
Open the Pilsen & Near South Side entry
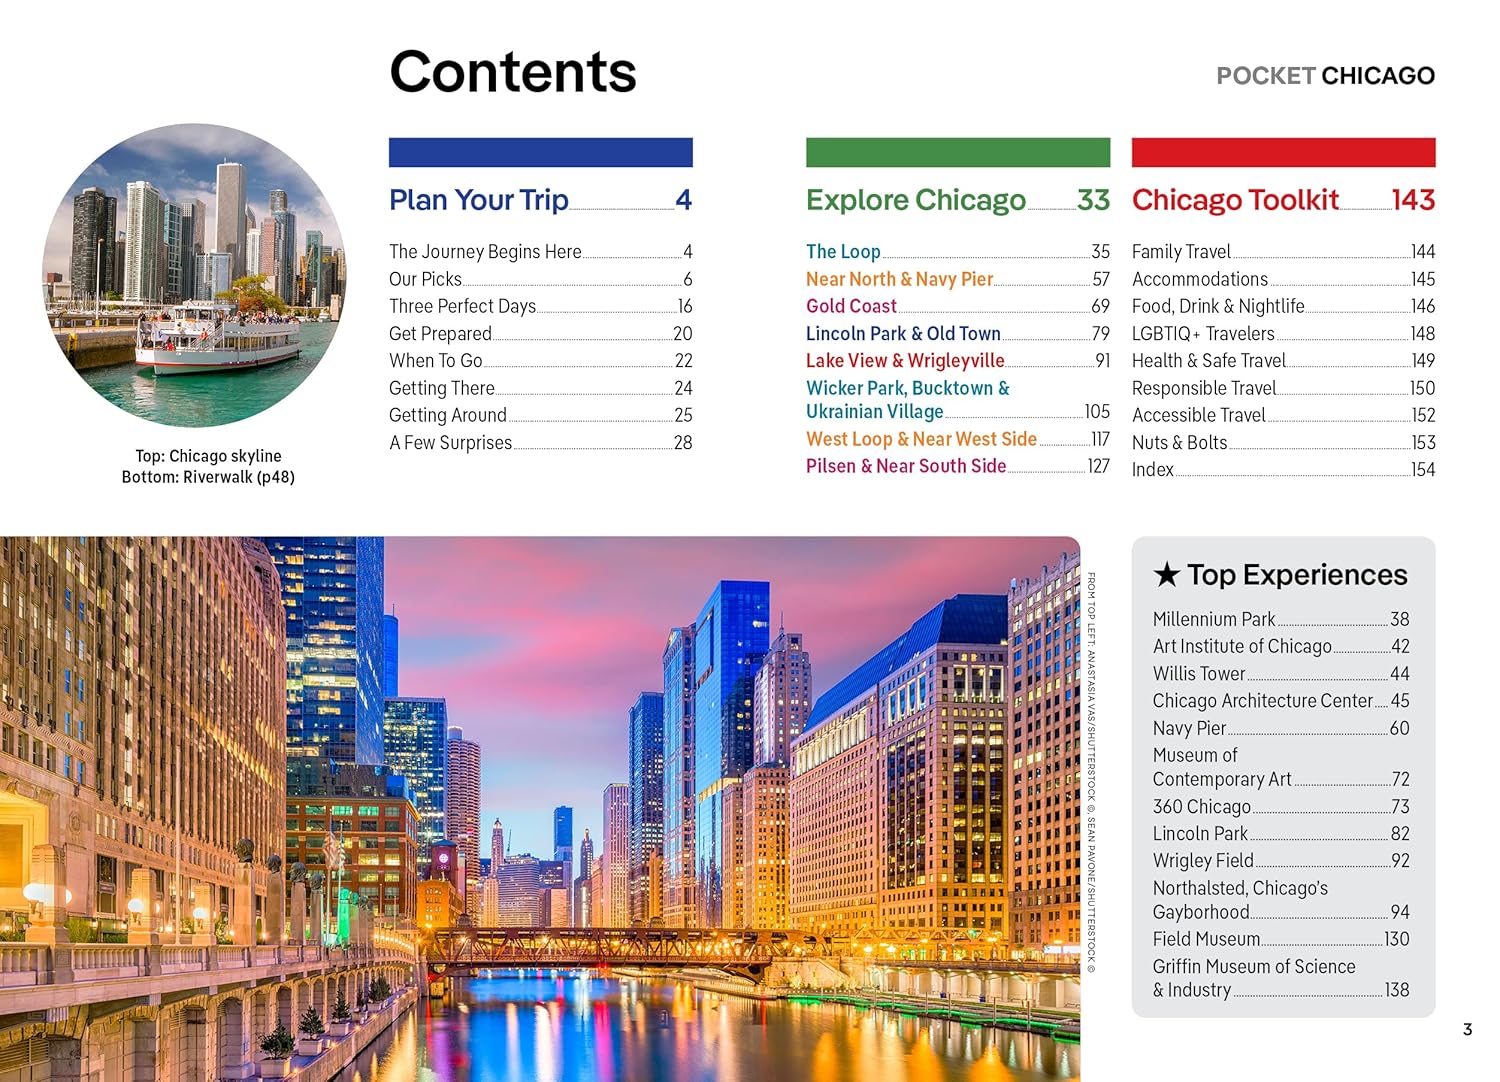(906, 466)
